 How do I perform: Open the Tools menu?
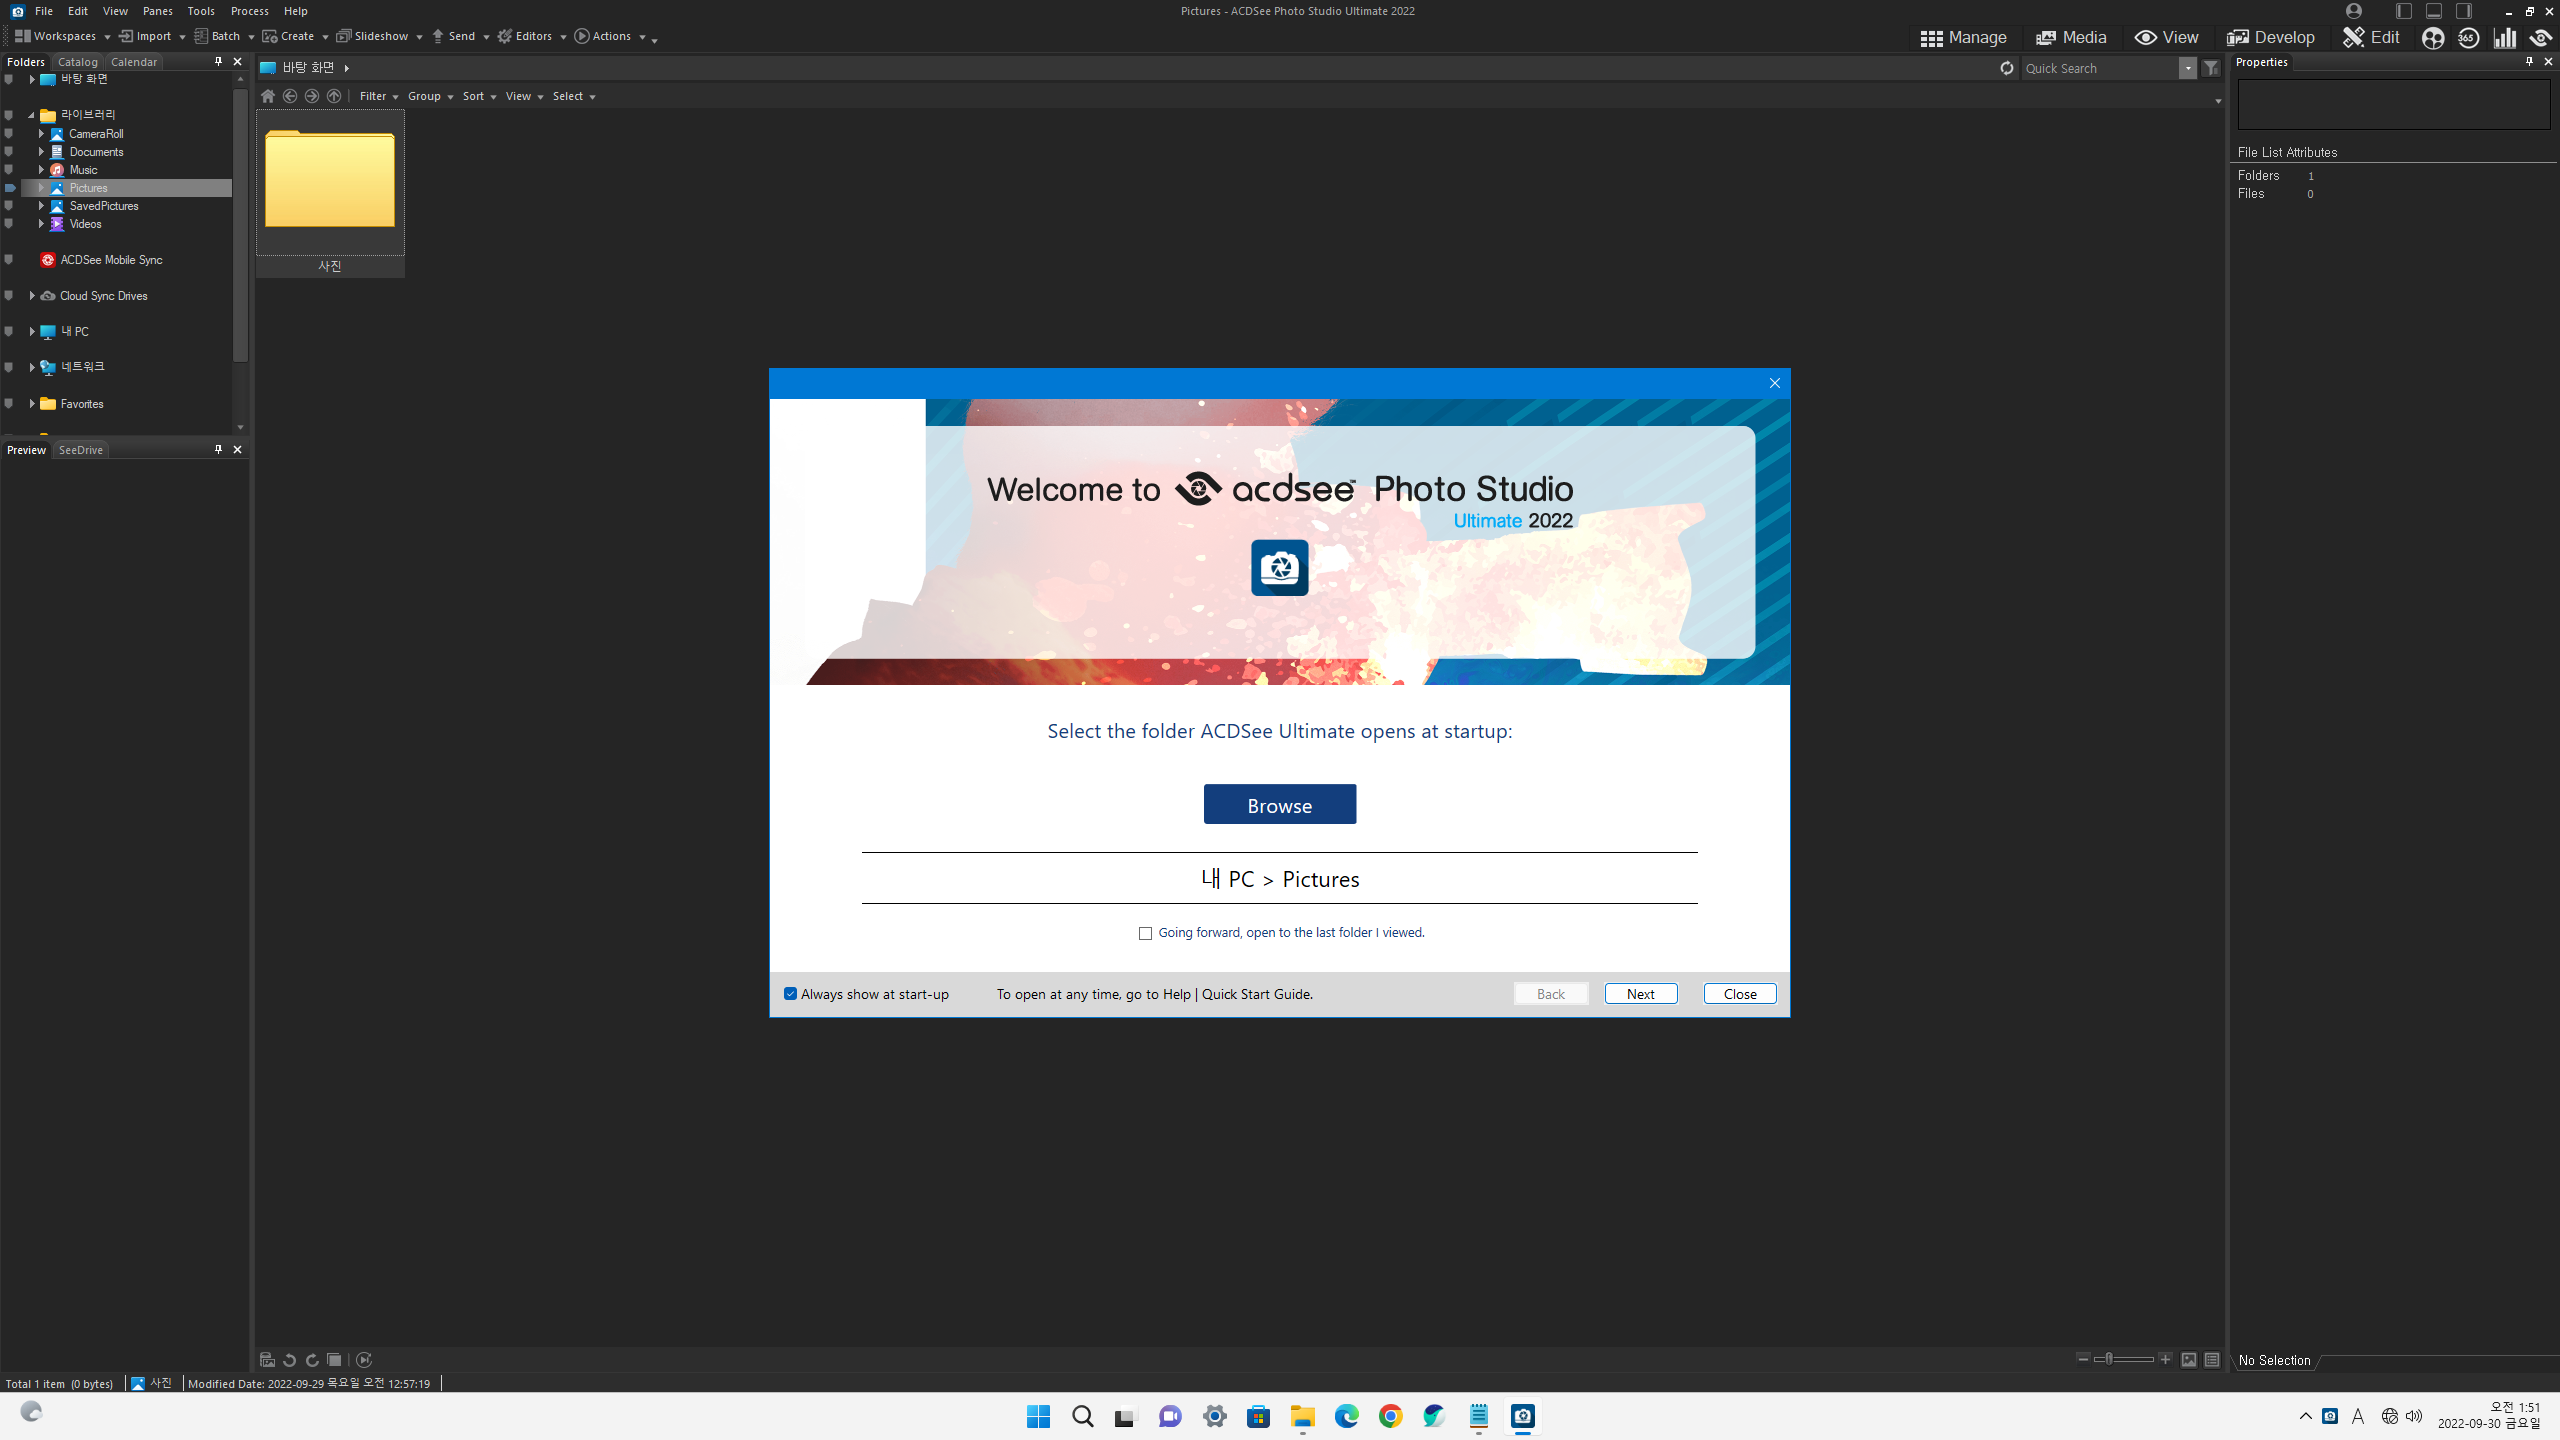click(x=200, y=11)
